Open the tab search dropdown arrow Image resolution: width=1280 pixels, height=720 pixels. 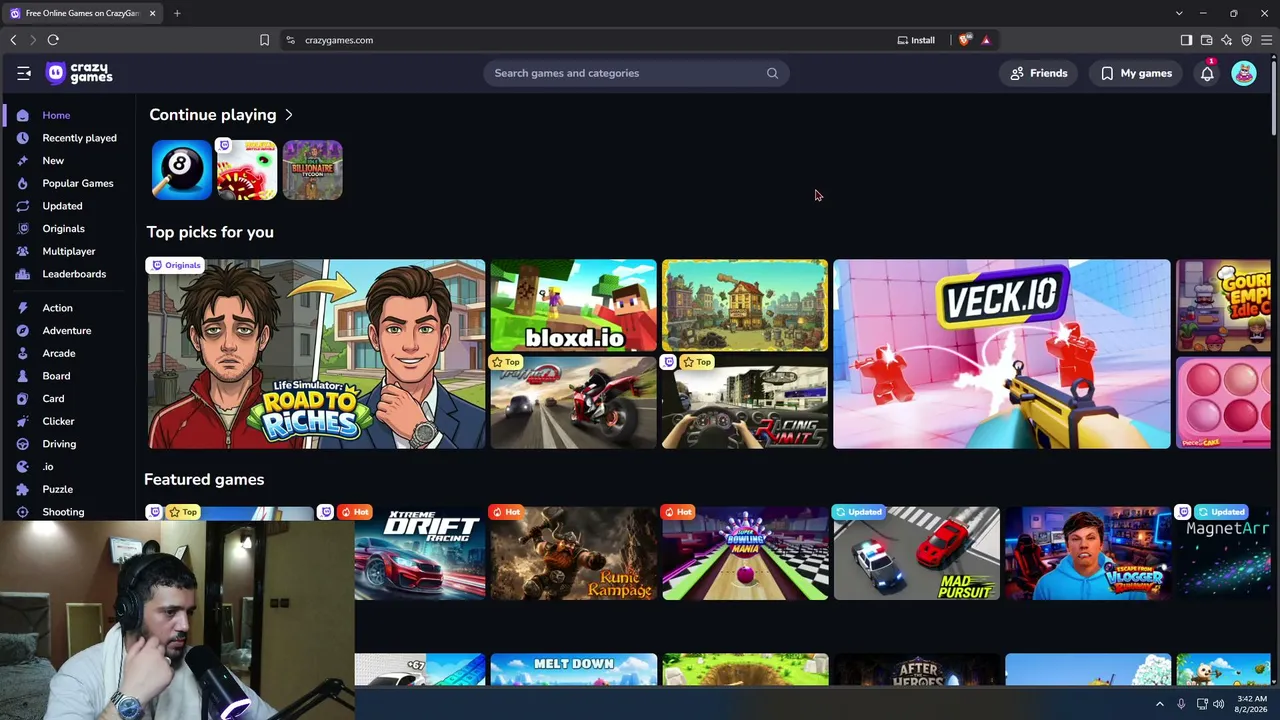1179,13
